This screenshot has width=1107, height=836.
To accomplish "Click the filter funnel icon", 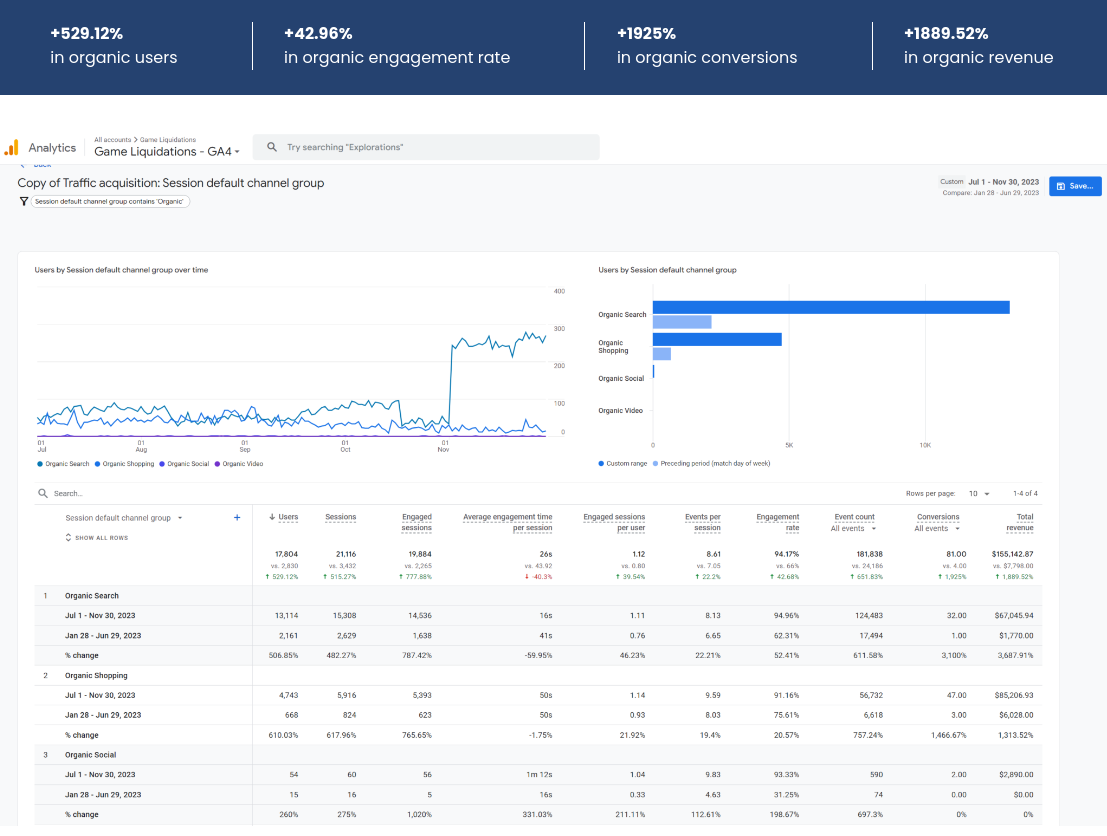I will [24, 201].
